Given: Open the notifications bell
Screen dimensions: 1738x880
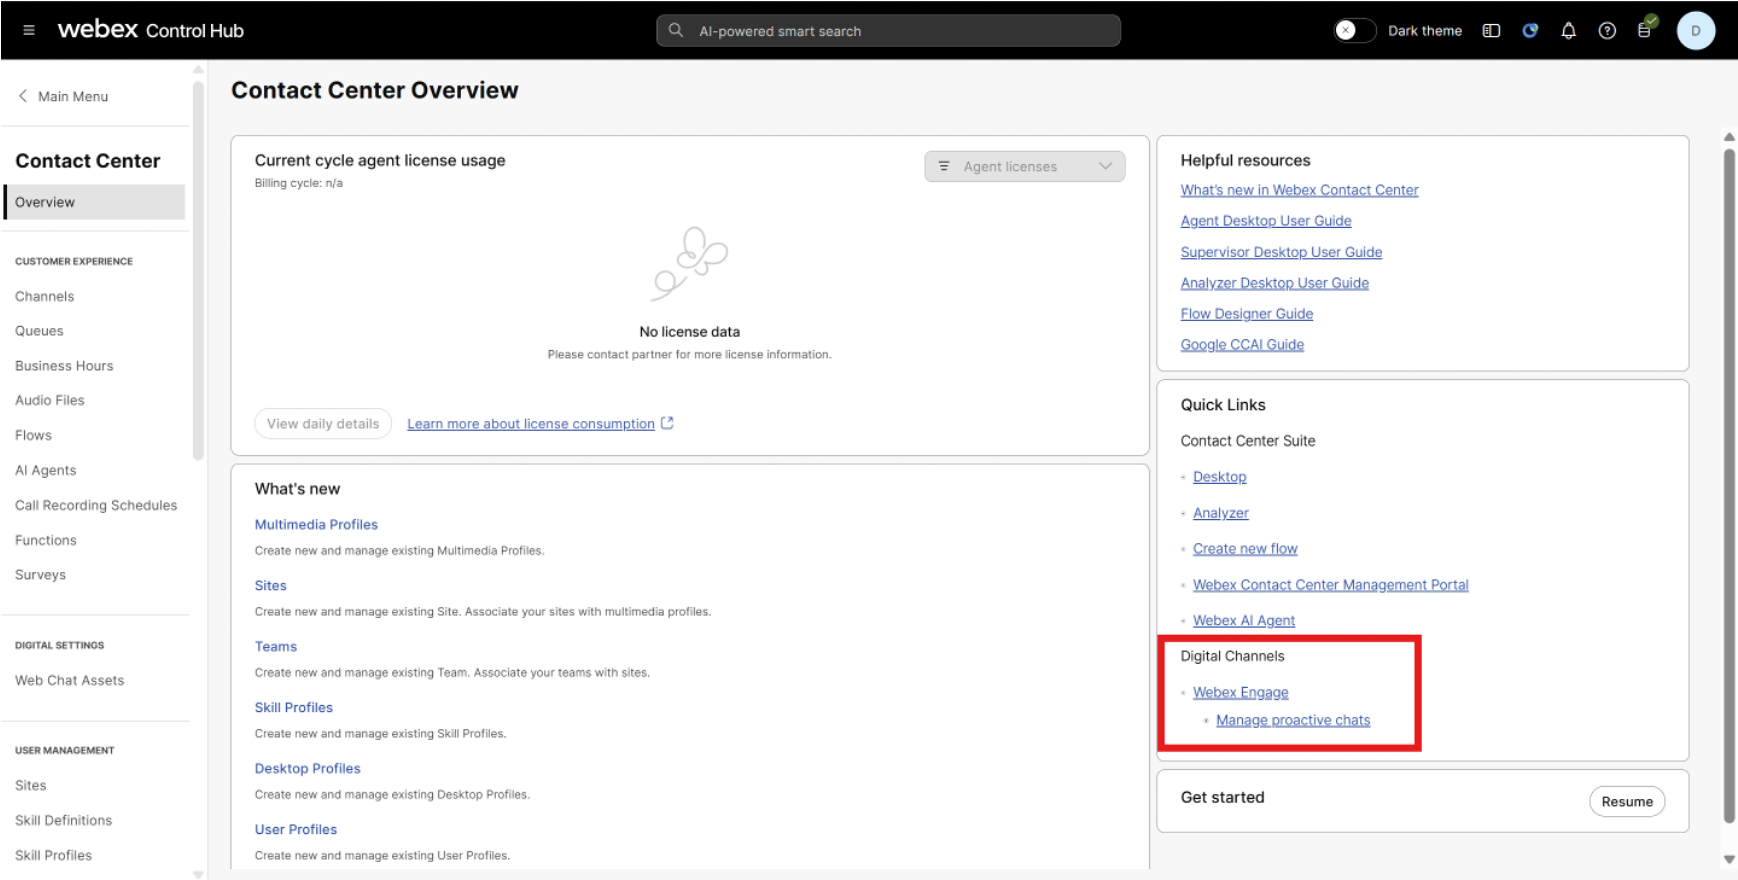Looking at the screenshot, I should tap(1568, 31).
